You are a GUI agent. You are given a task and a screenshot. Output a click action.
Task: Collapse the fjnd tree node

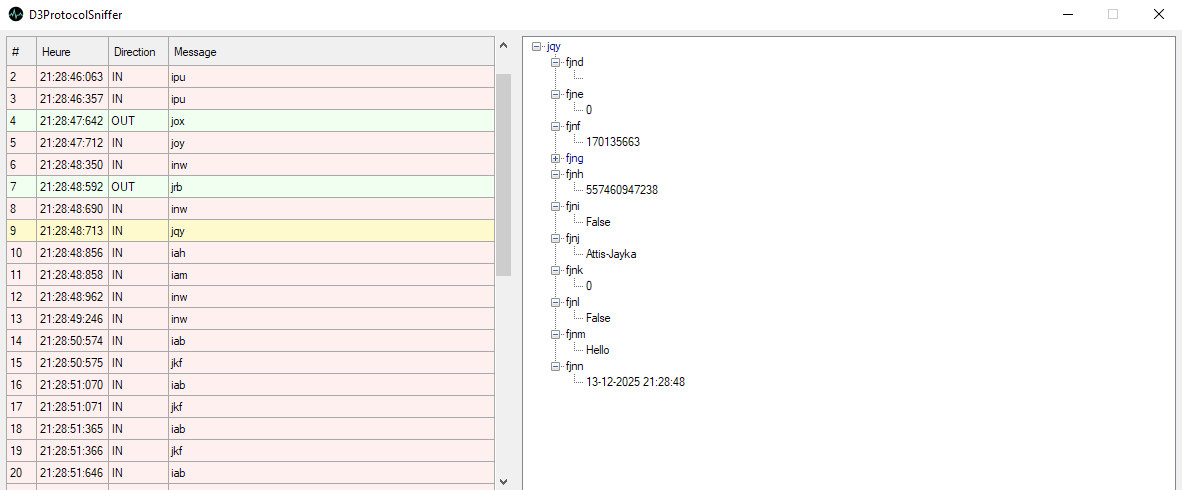[x=556, y=62]
